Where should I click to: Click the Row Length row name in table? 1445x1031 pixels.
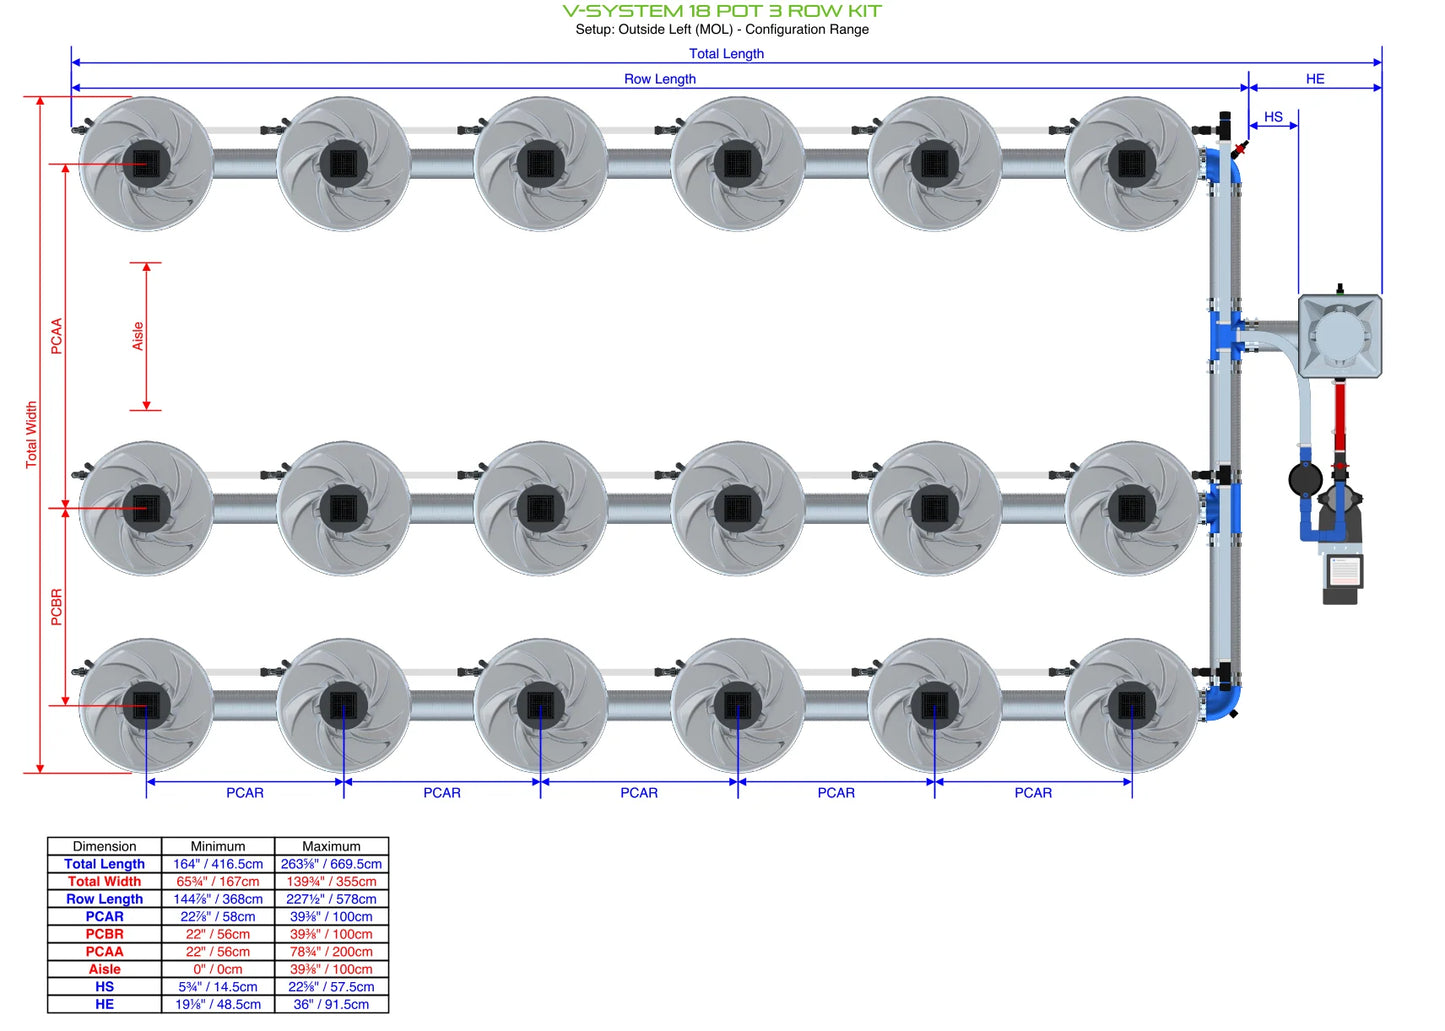coord(105,899)
